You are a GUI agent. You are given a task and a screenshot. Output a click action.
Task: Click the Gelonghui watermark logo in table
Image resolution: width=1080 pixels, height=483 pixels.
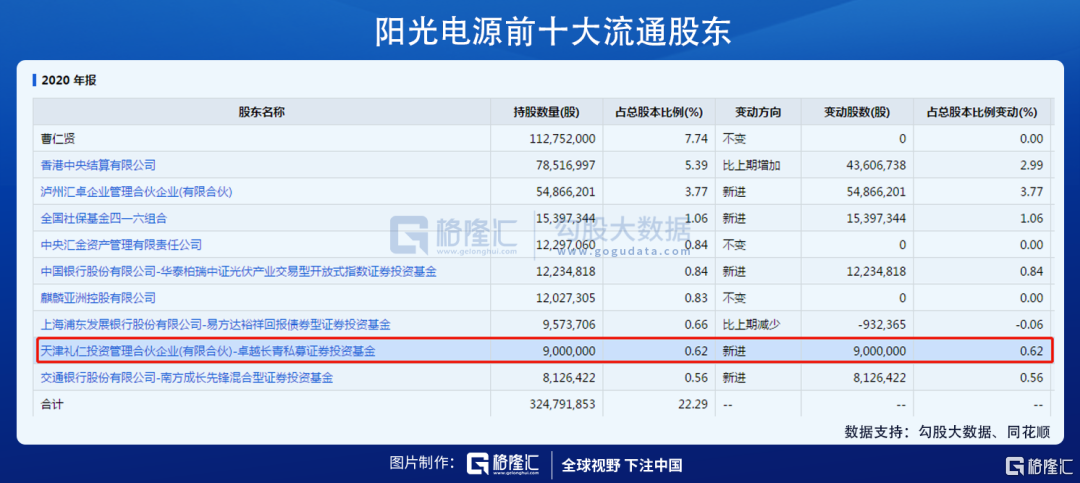tap(453, 235)
